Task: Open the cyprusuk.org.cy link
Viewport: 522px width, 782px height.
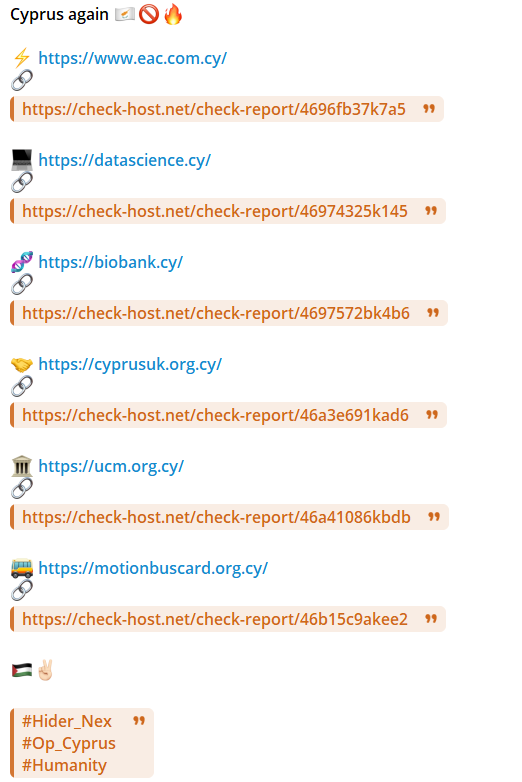Action: coord(130,364)
